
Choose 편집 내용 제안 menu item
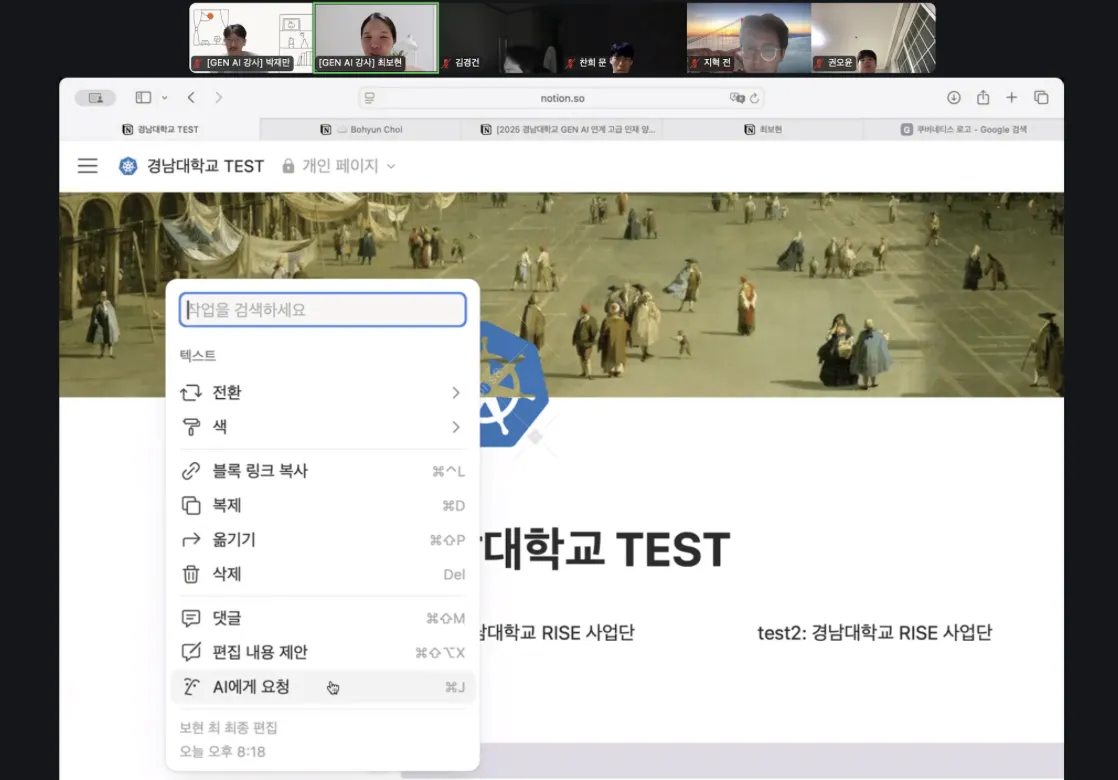pyautogui.click(x=322, y=652)
